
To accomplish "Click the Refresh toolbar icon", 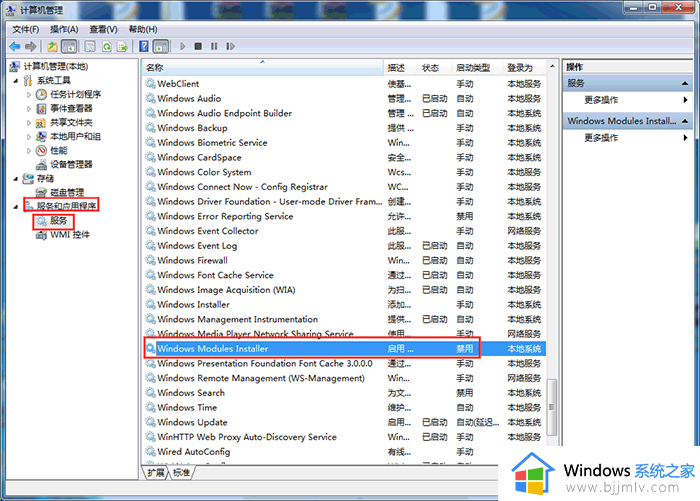I will [x=107, y=46].
